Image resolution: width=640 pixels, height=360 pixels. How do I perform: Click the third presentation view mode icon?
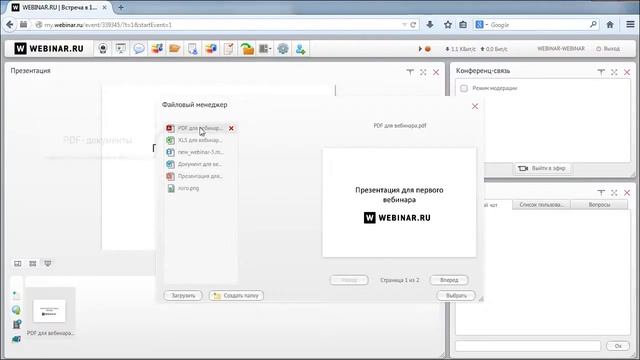pos(48,264)
